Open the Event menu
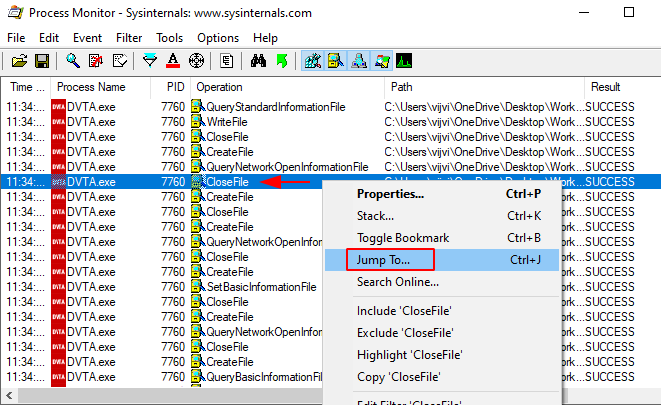 point(87,38)
